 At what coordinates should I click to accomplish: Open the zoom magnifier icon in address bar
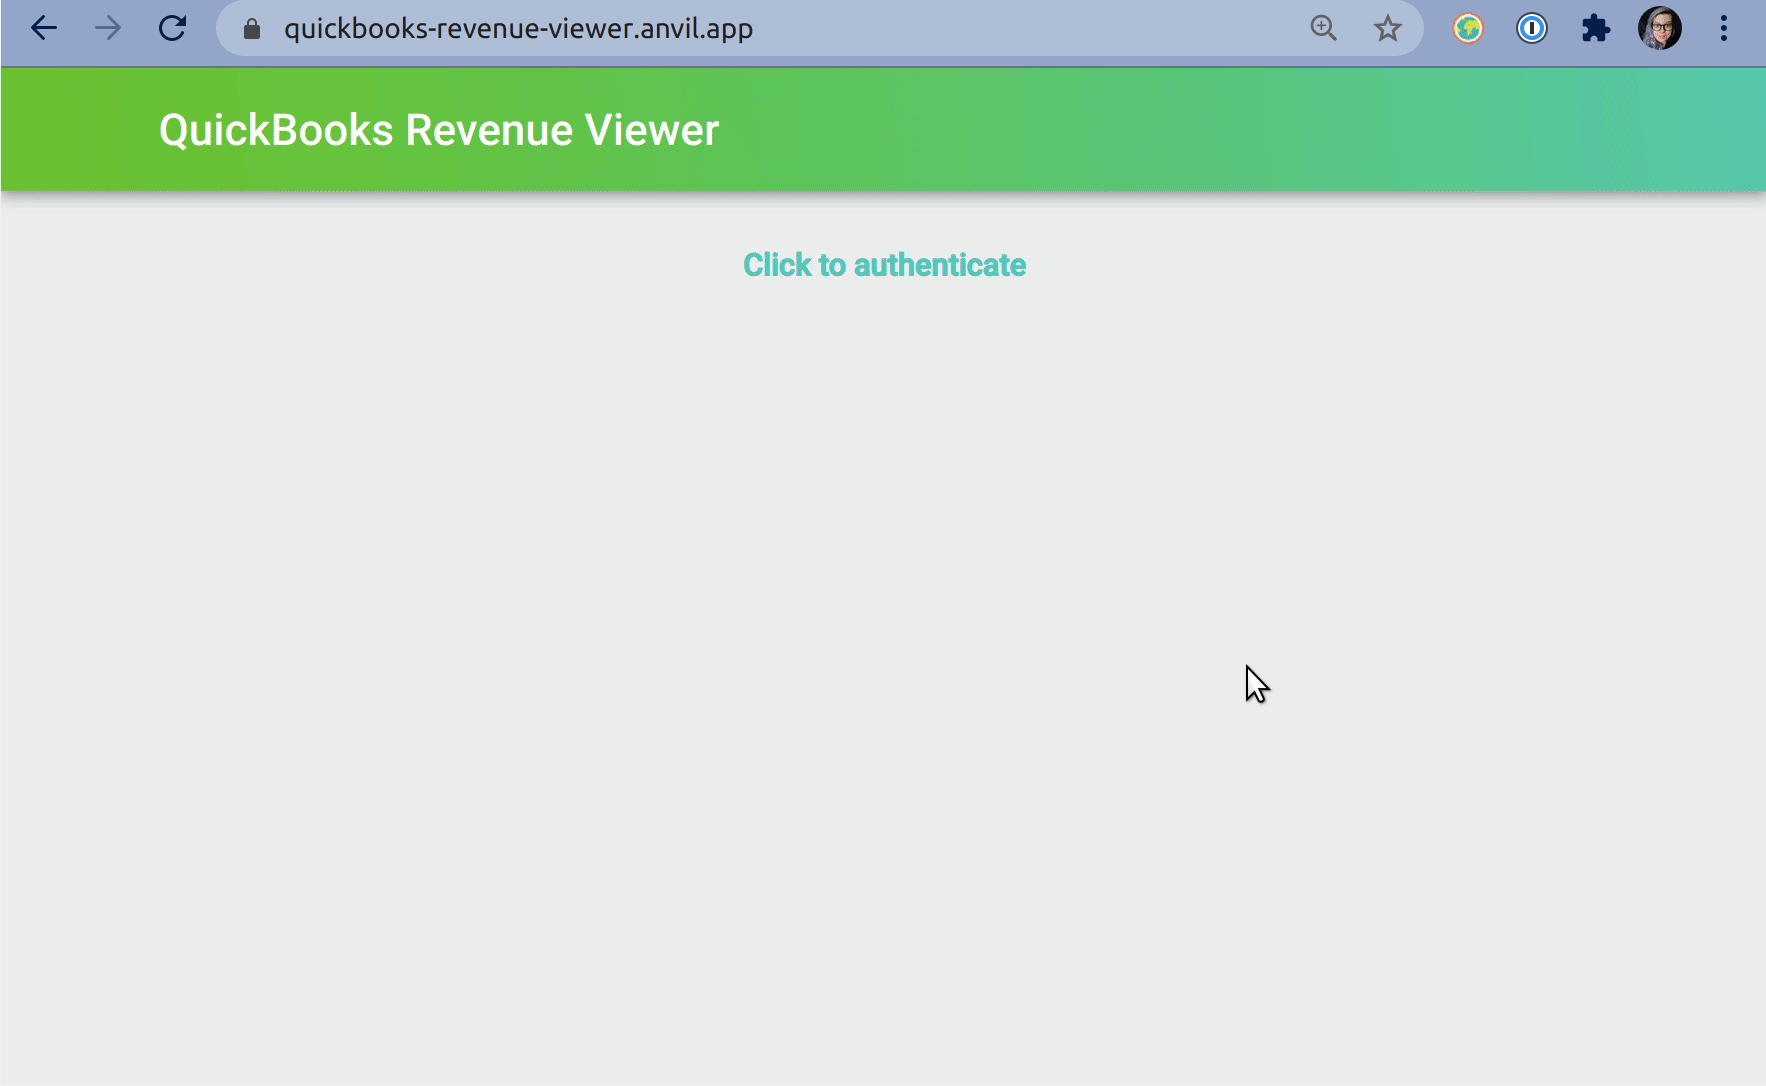1323,28
